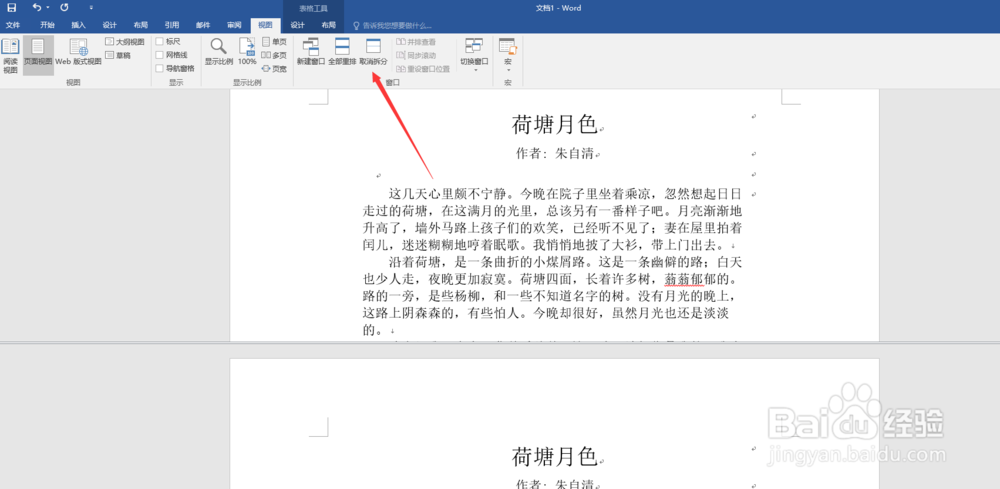Viewport: 1000px width, 489px height.
Task: Set zoom to 100%
Action: coord(247,52)
